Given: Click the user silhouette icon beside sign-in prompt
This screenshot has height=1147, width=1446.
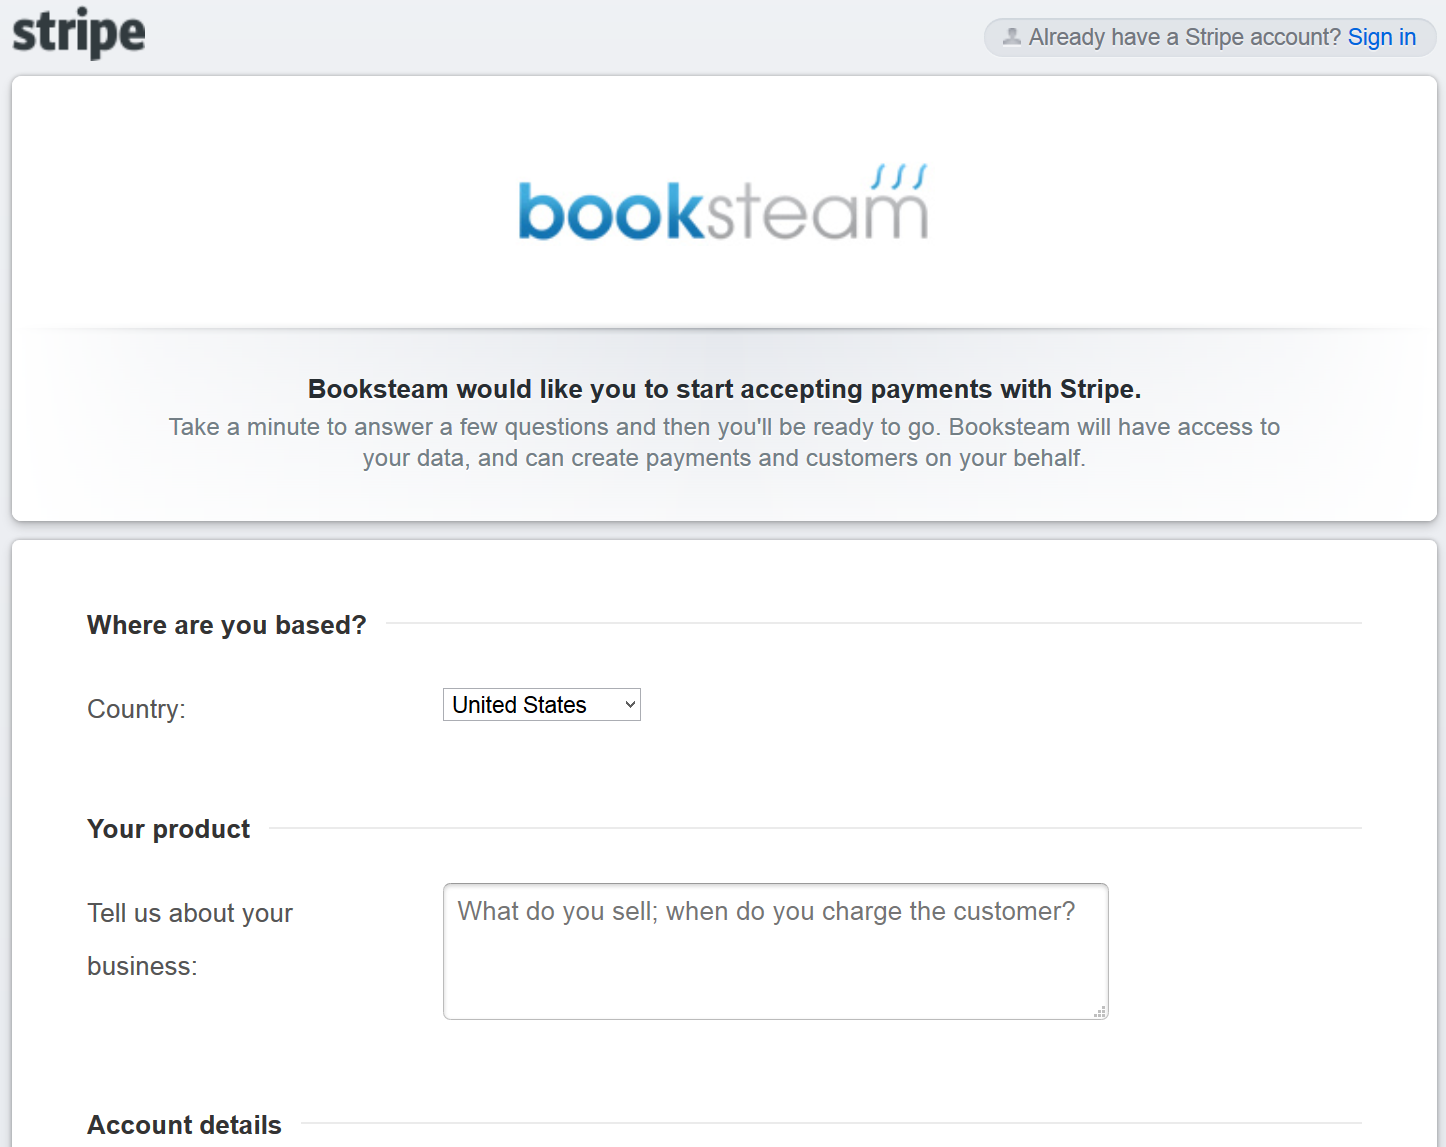Looking at the screenshot, I should (1012, 37).
